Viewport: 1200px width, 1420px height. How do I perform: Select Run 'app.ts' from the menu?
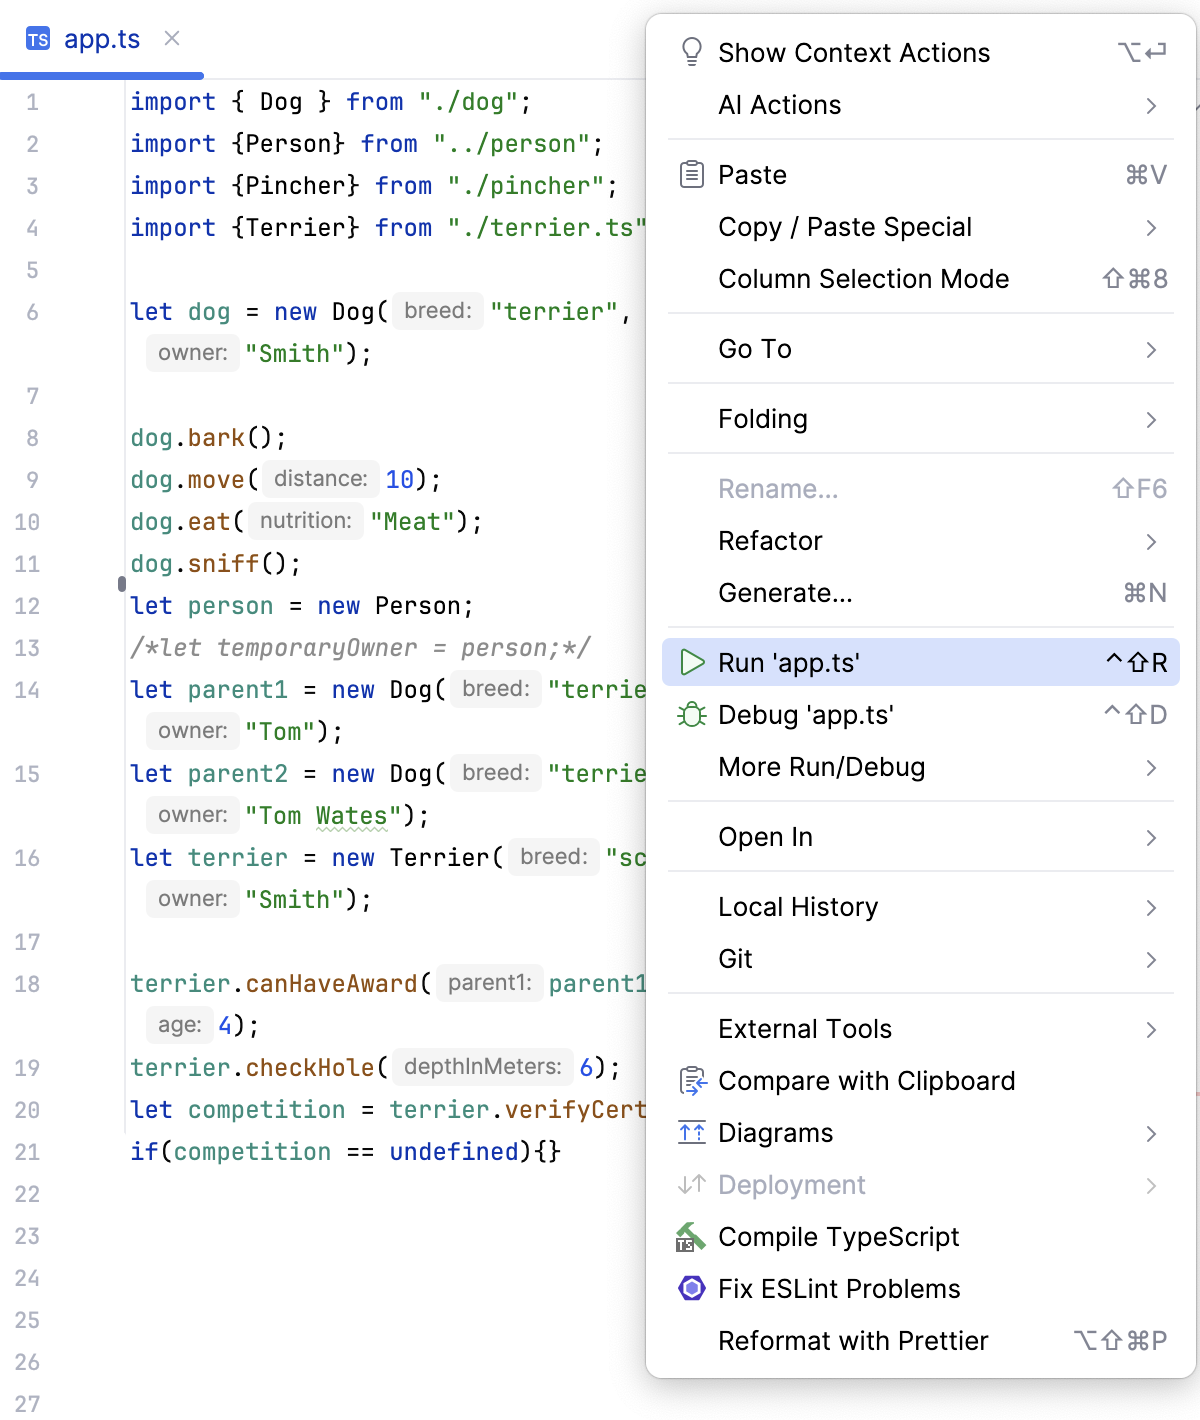click(790, 662)
